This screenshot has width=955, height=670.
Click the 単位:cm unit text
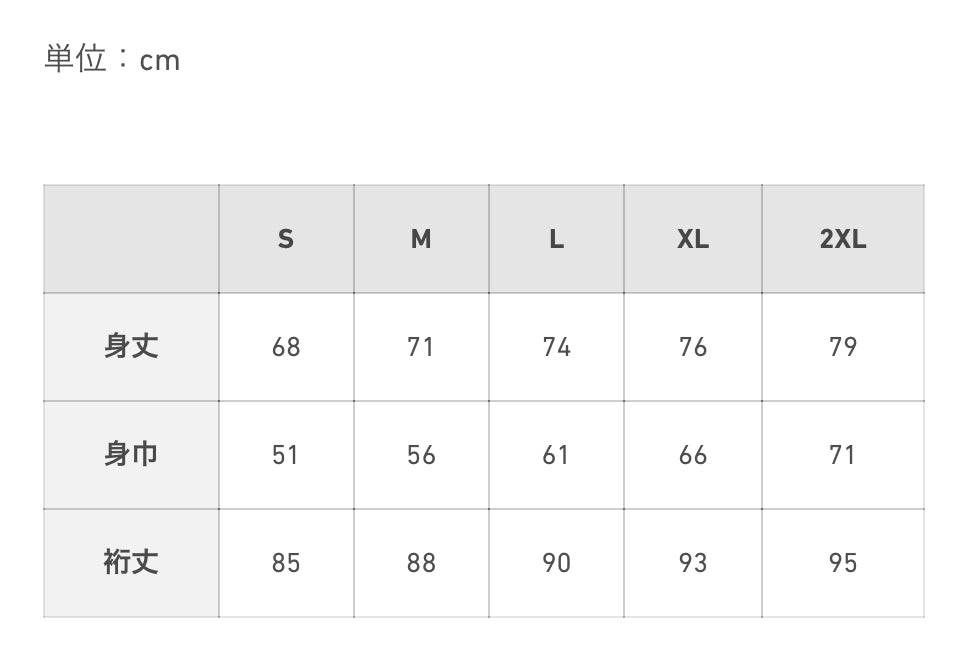pos(112,59)
